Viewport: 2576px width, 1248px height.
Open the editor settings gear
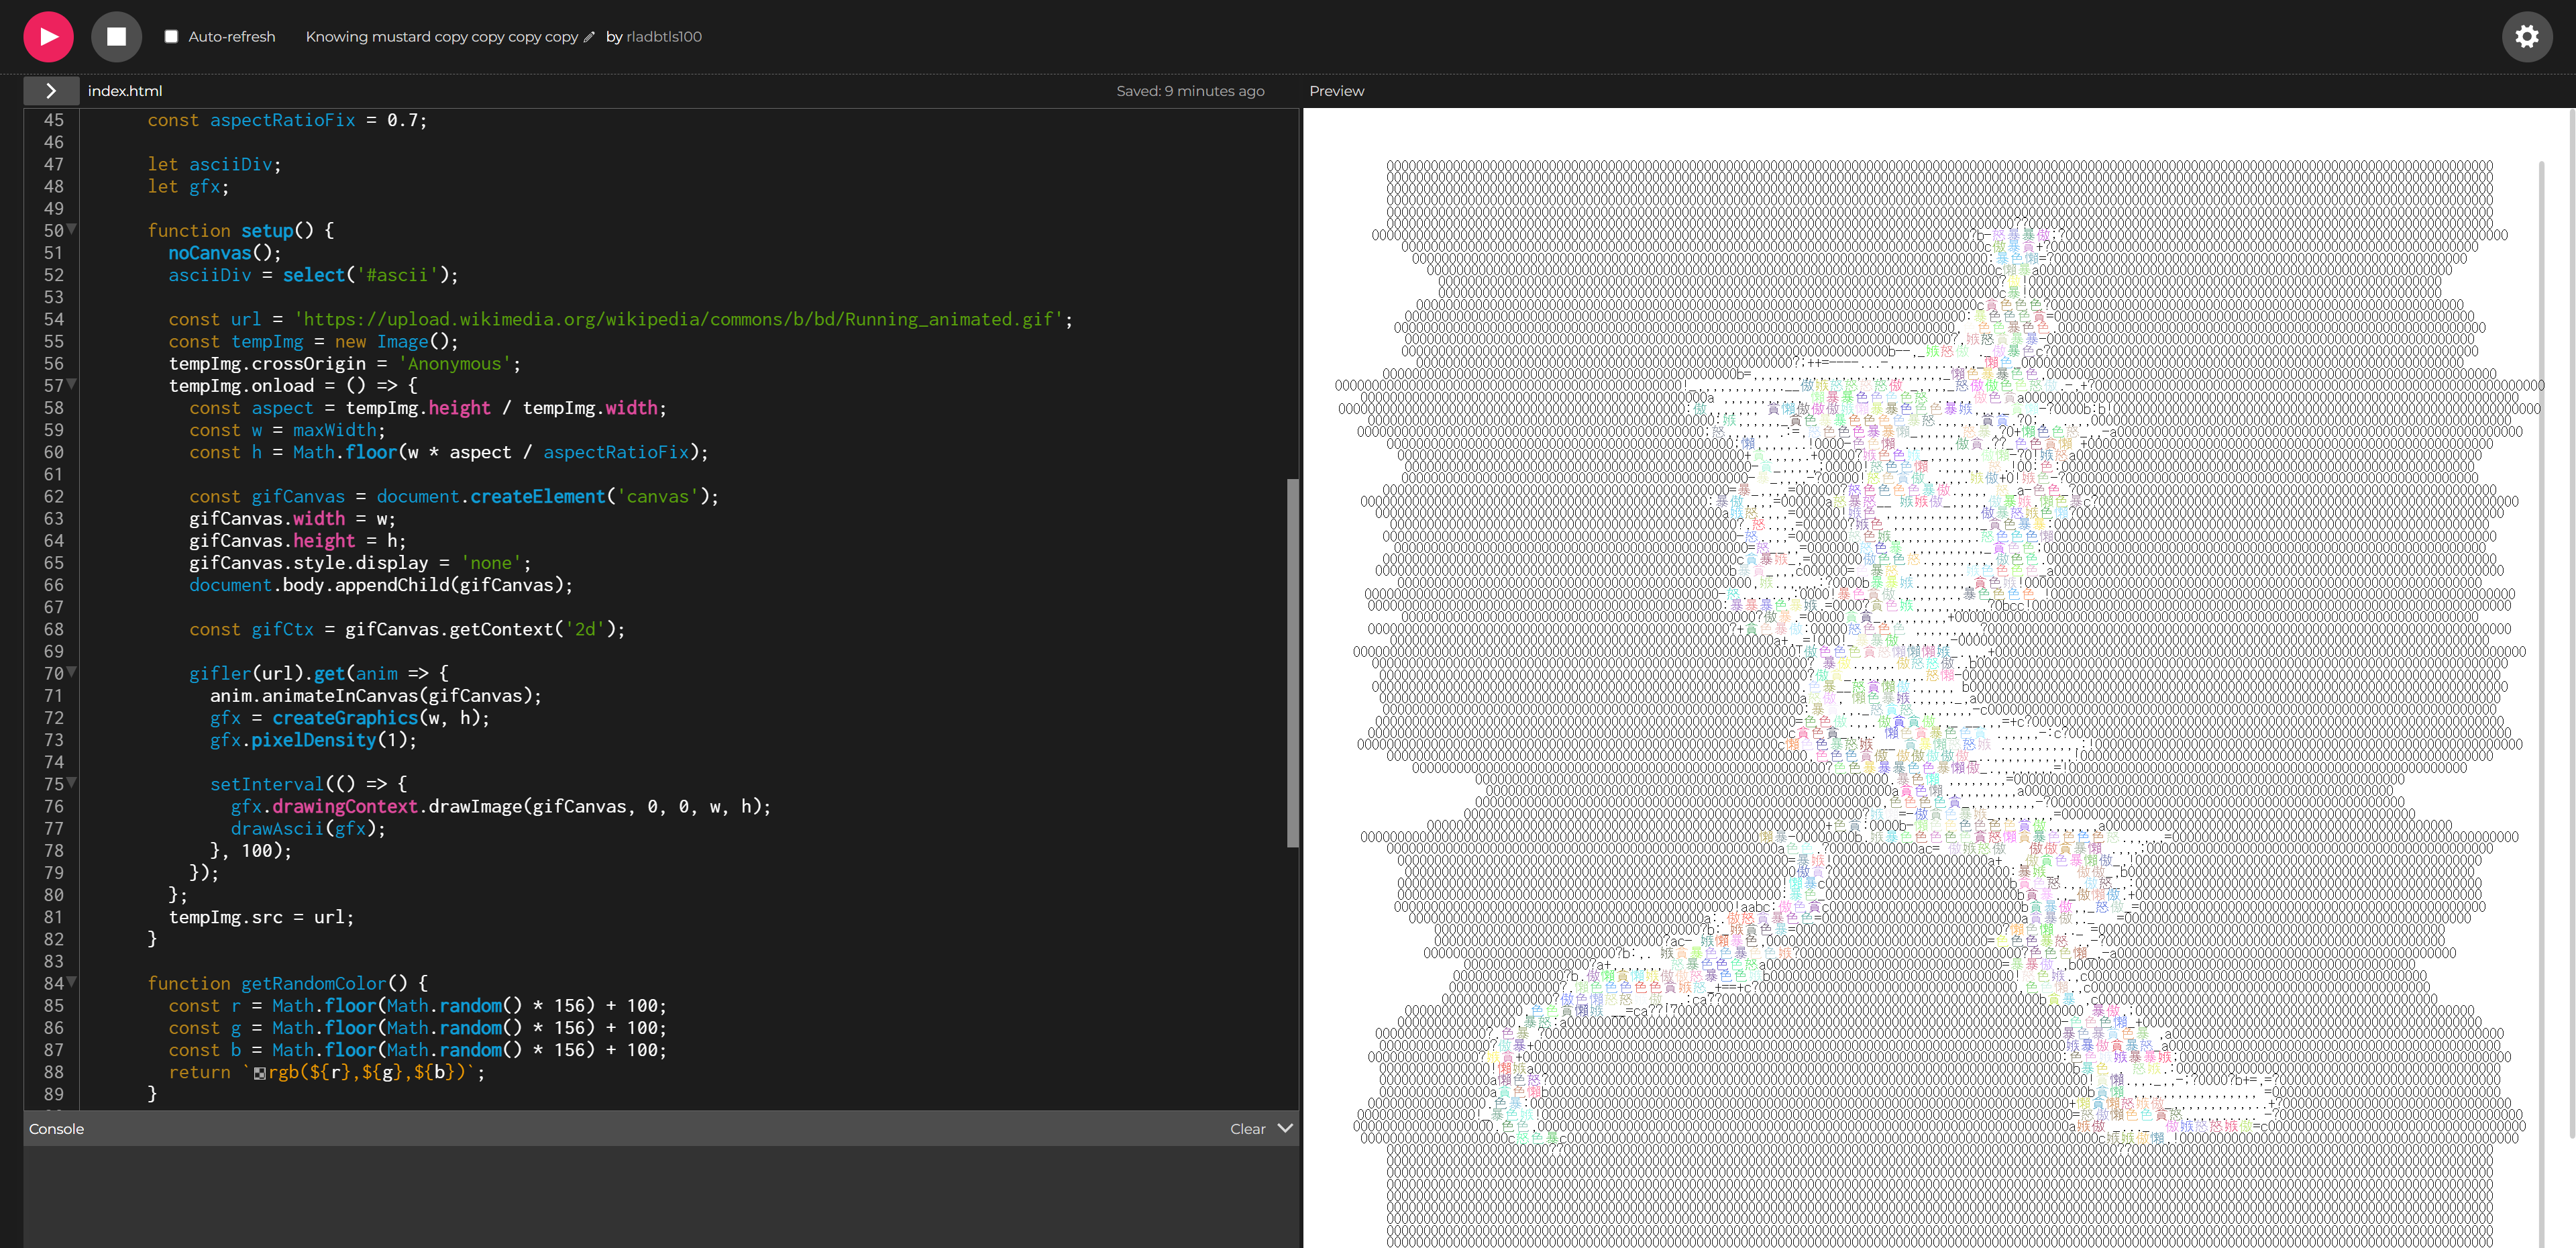2527,37
